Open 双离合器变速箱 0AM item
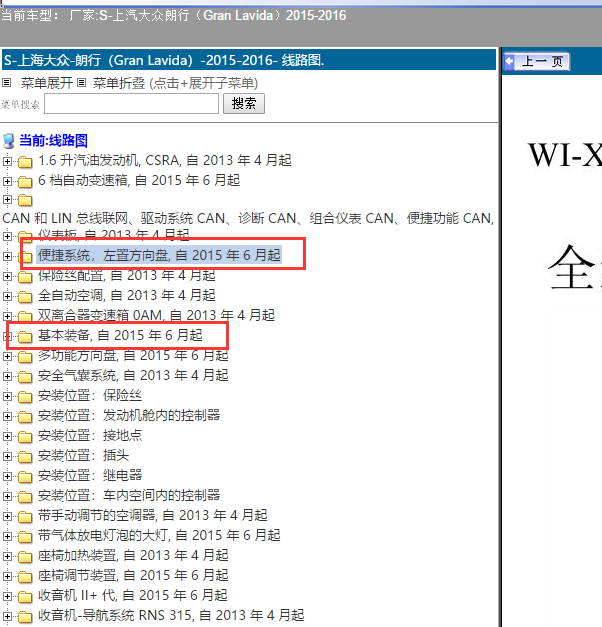 (x=156, y=315)
